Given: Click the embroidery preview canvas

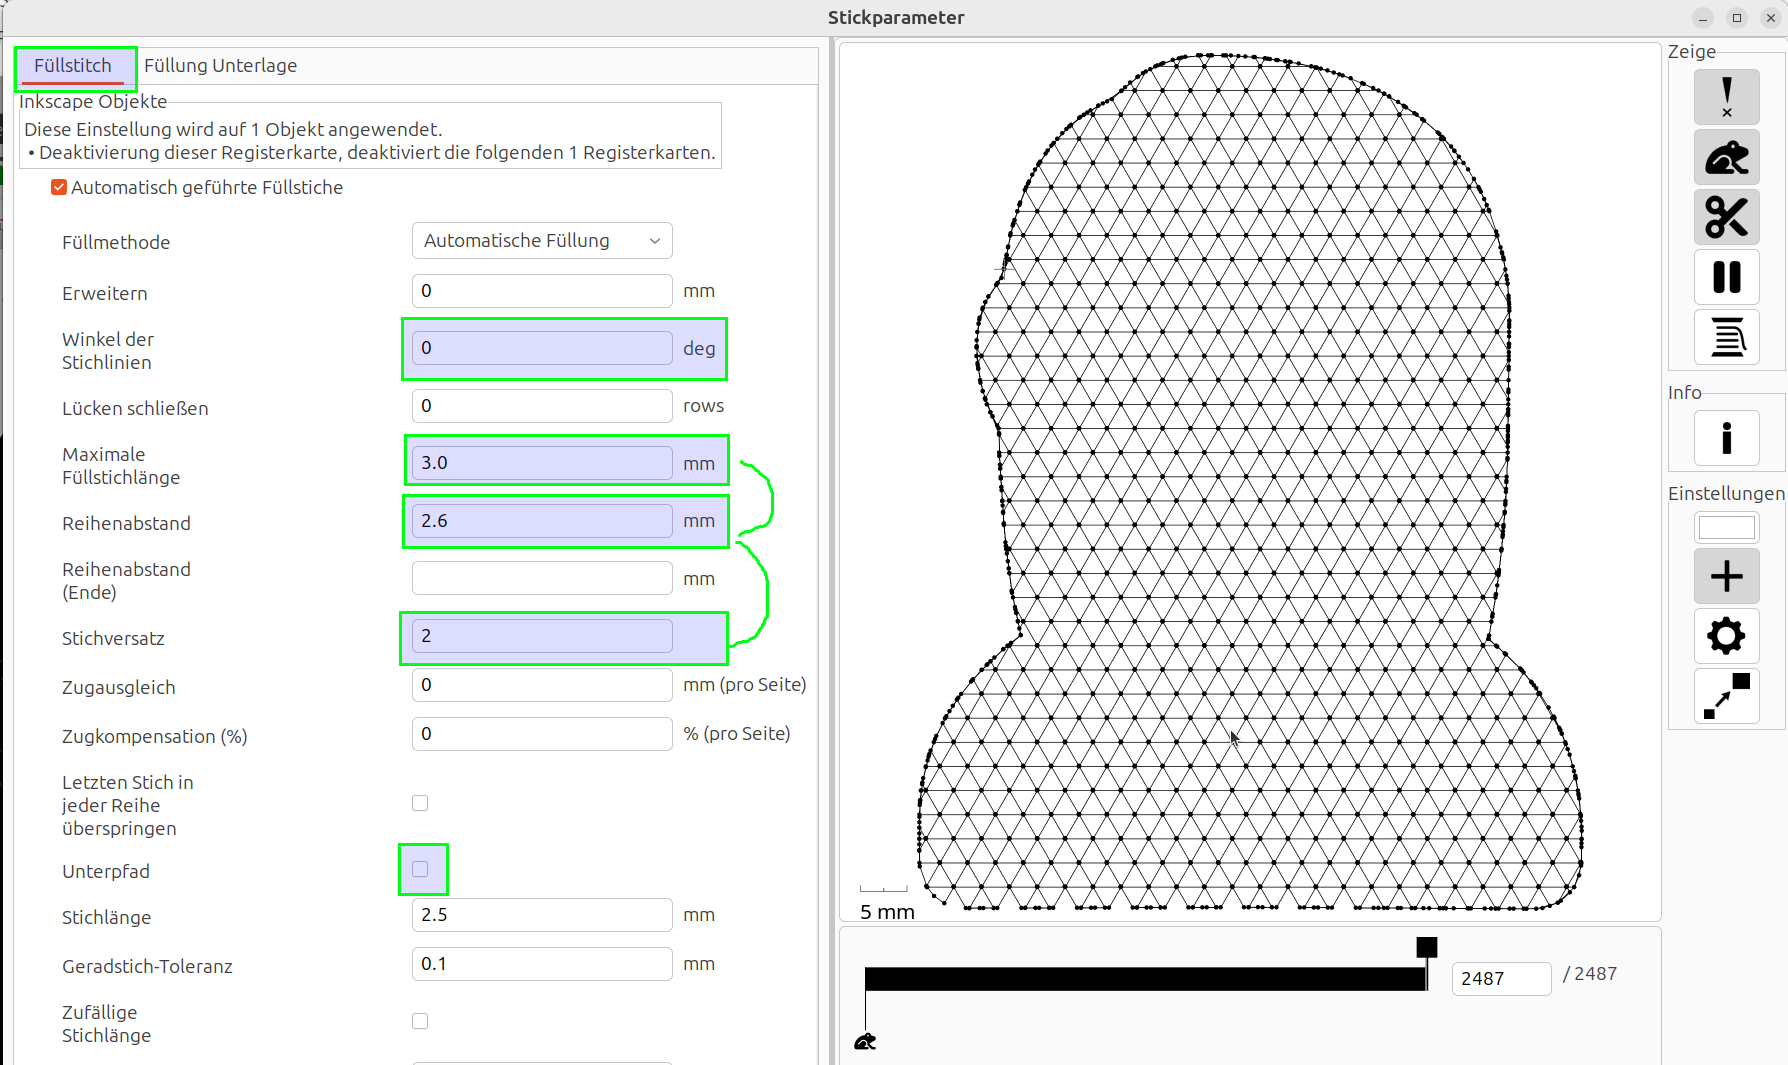Looking at the screenshot, I should click(1250, 481).
